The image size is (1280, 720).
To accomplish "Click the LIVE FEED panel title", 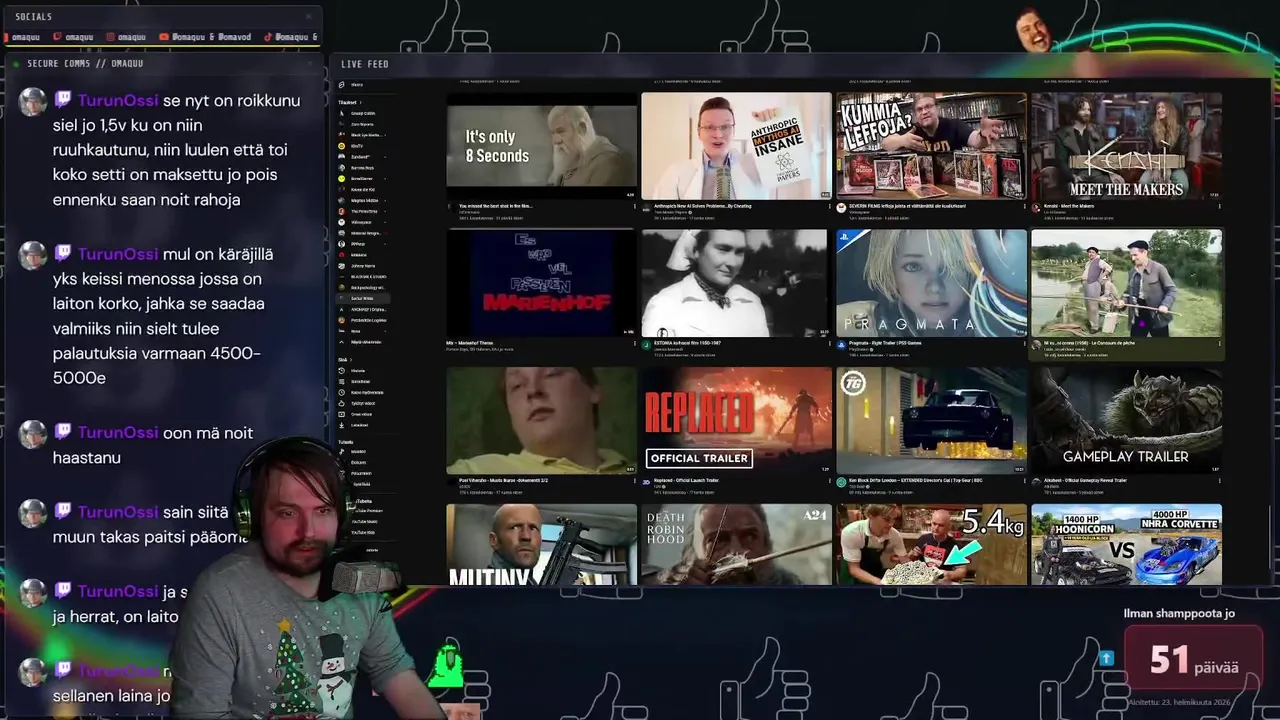I will pos(365,64).
